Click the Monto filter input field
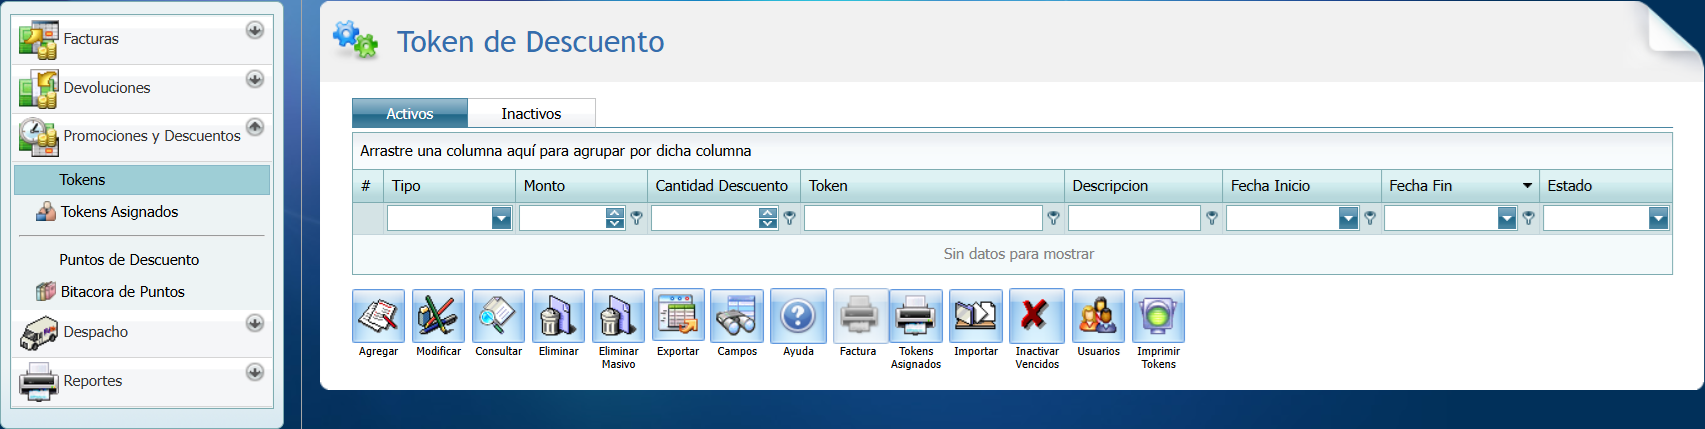Image resolution: width=1705 pixels, height=429 pixels. pos(562,218)
